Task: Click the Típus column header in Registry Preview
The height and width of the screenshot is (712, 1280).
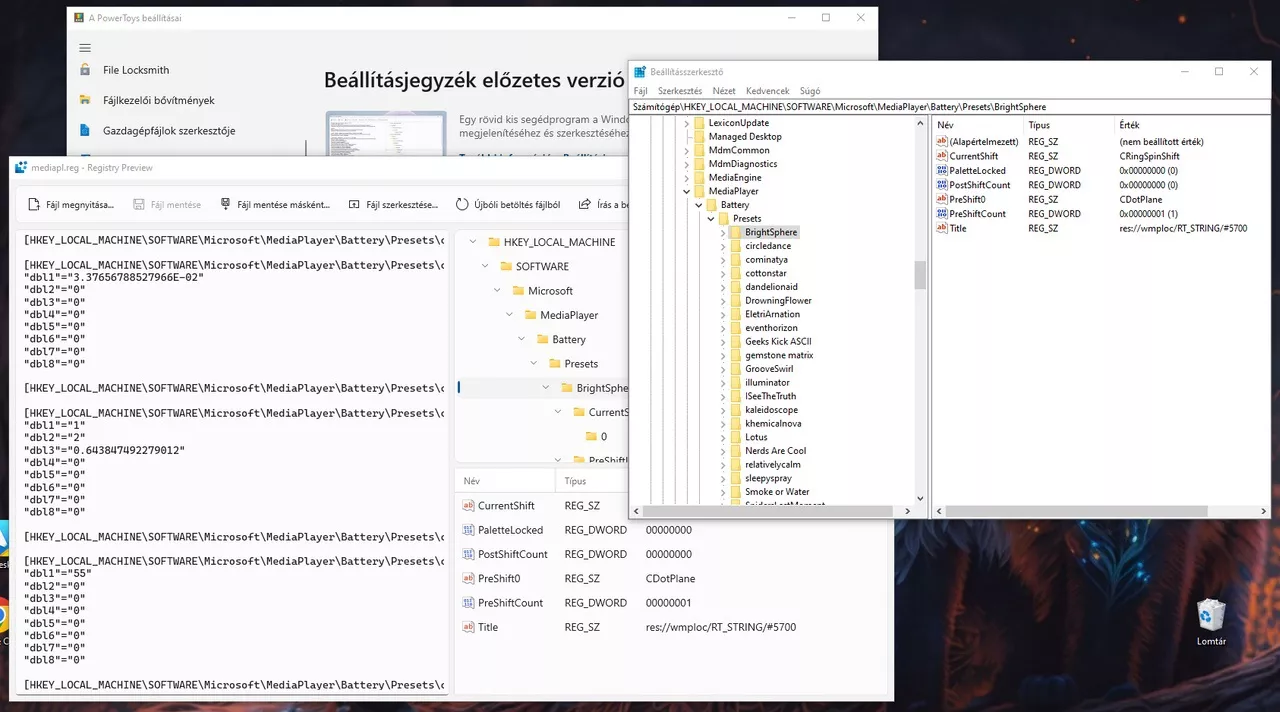Action: click(598, 481)
